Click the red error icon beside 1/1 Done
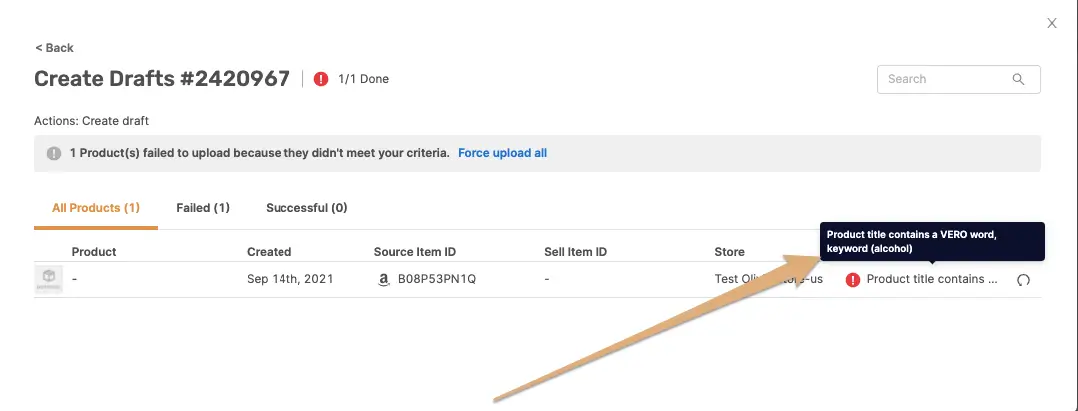This screenshot has width=1078, height=411. tap(321, 79)
